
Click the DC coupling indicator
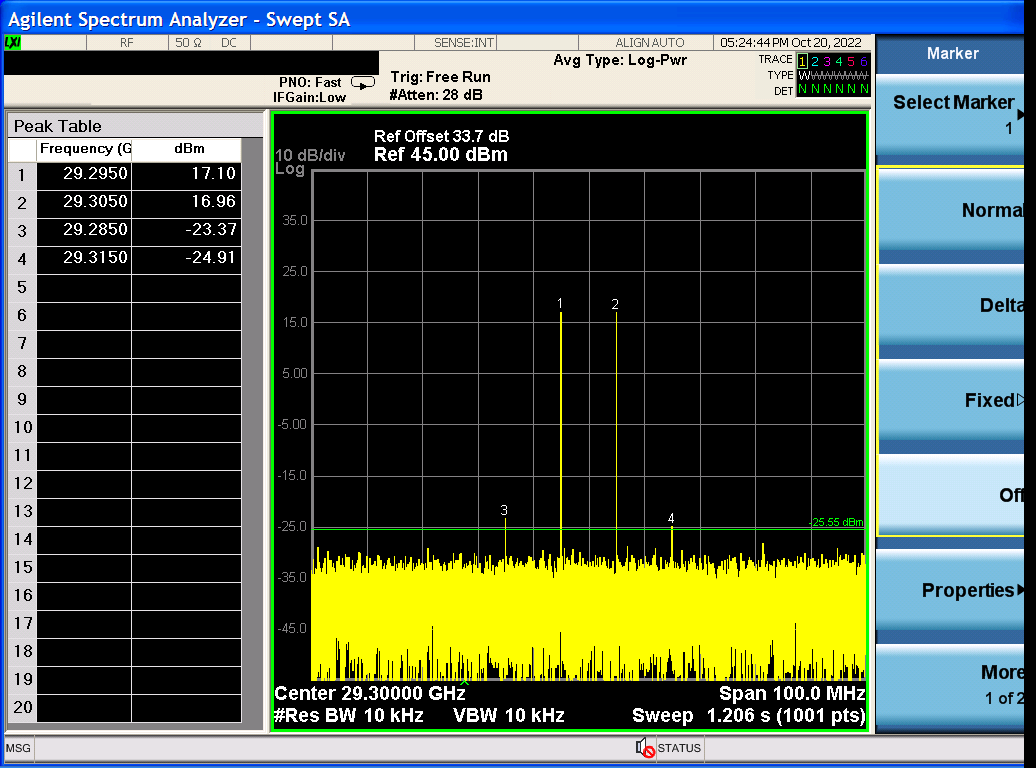[x=229, y=43]
